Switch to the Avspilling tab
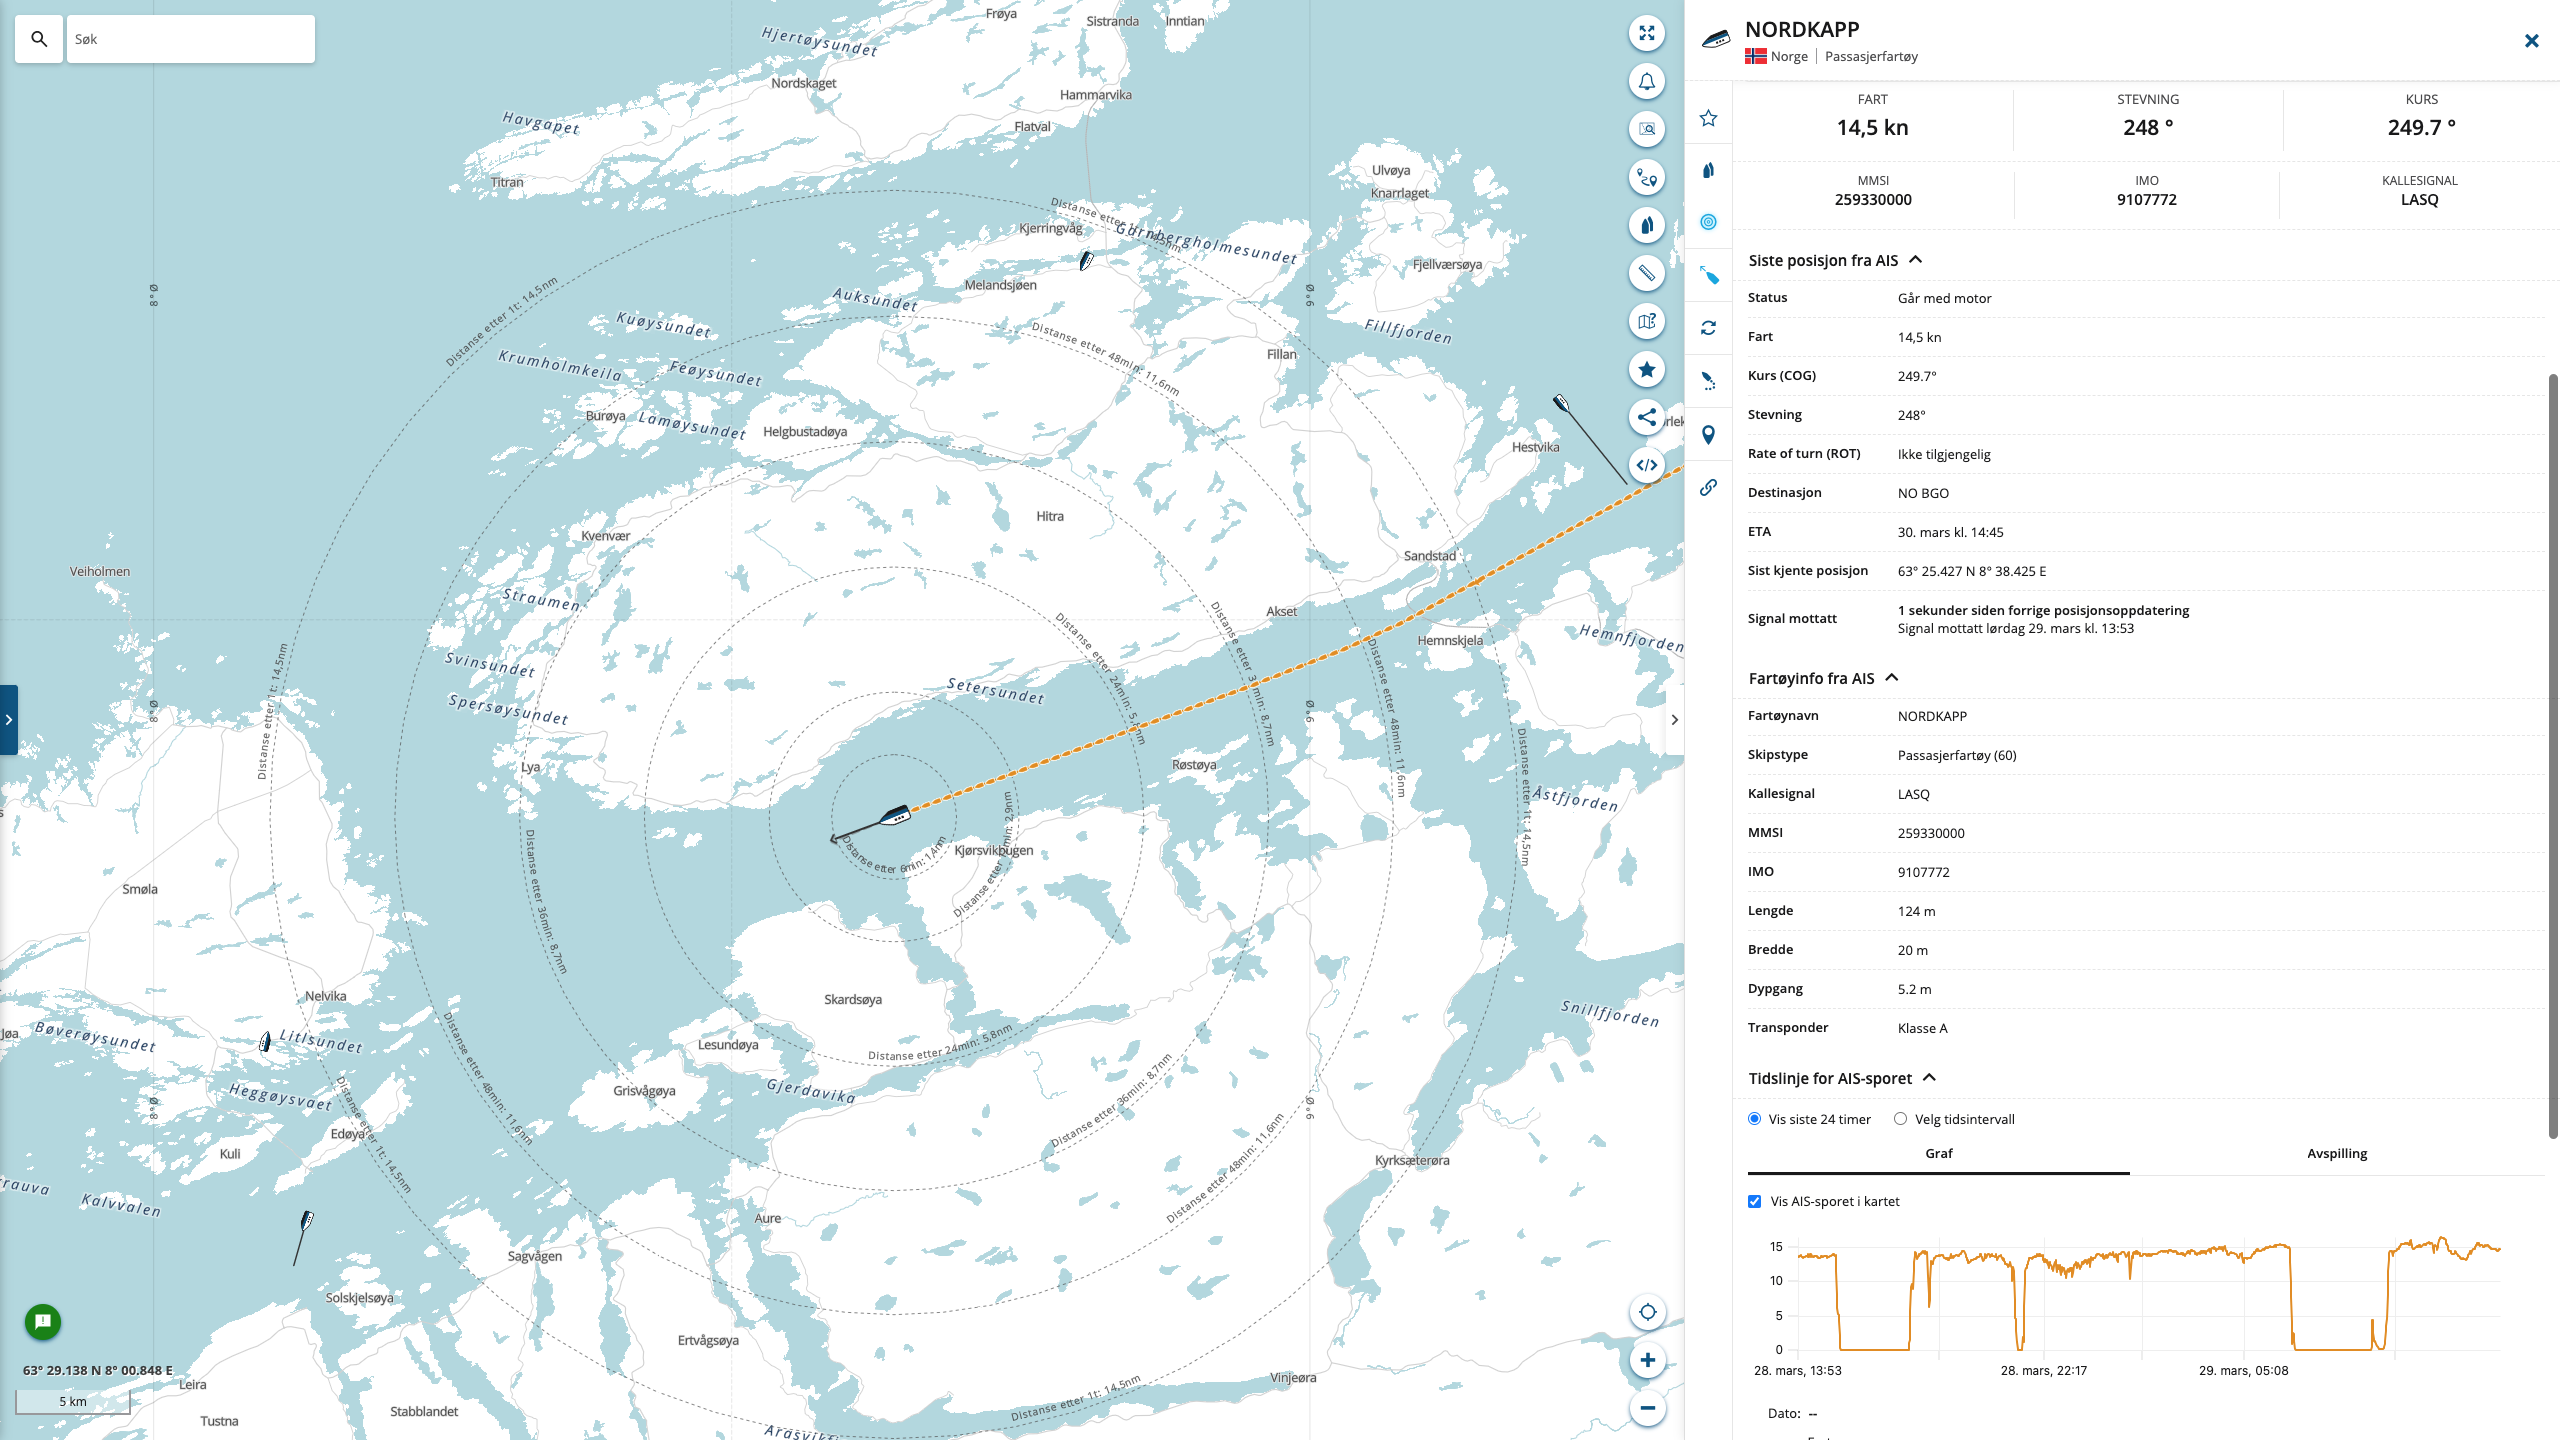The width and height of the screenshot is (2560, 1440). pyautogui.click(x=2336, y=1153)
